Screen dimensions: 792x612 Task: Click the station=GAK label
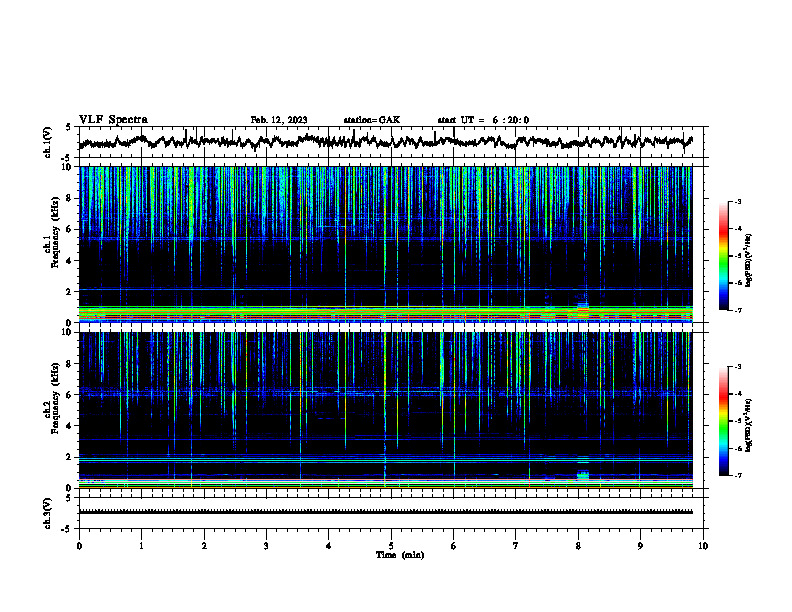(372, 120)
